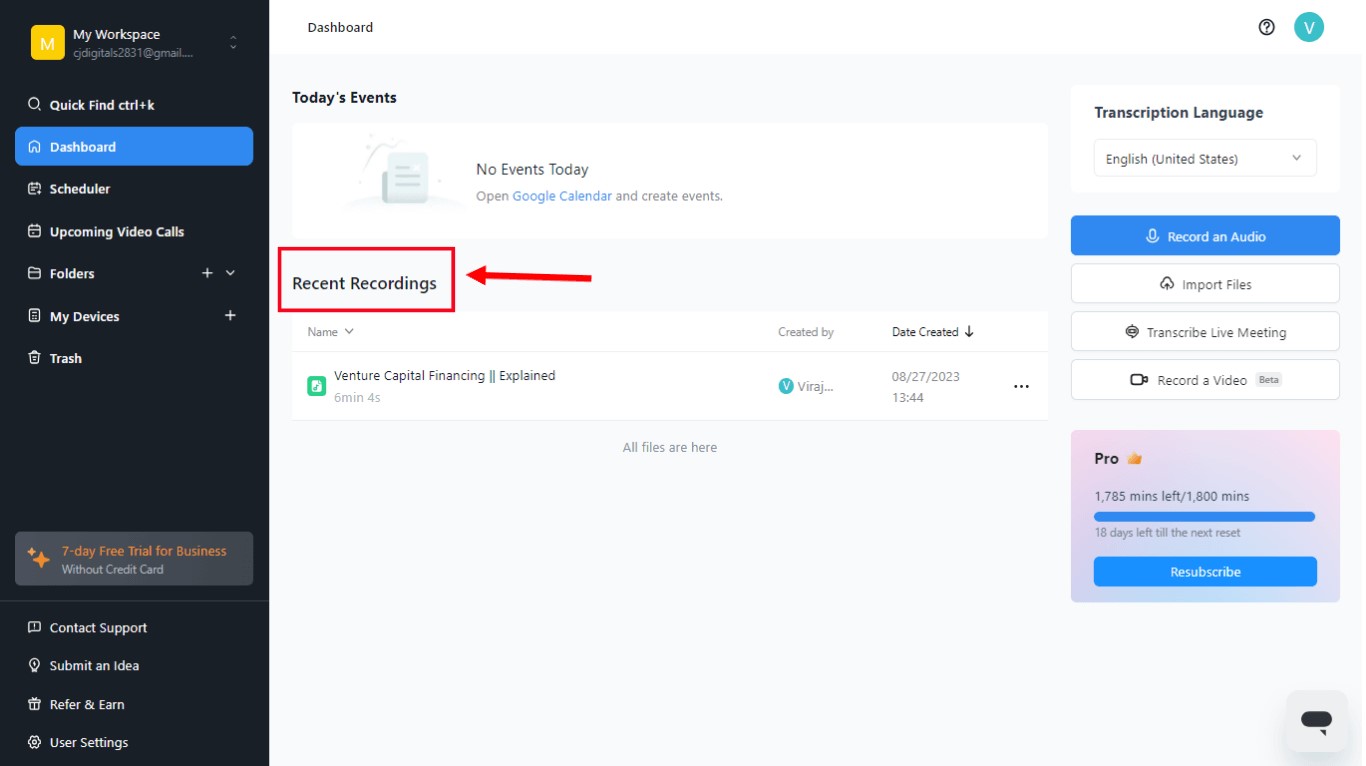This screenshot has height=766, width=1366.
Task: Open three-dot menu for Venture Capital recording
Action: [1021, 386]
